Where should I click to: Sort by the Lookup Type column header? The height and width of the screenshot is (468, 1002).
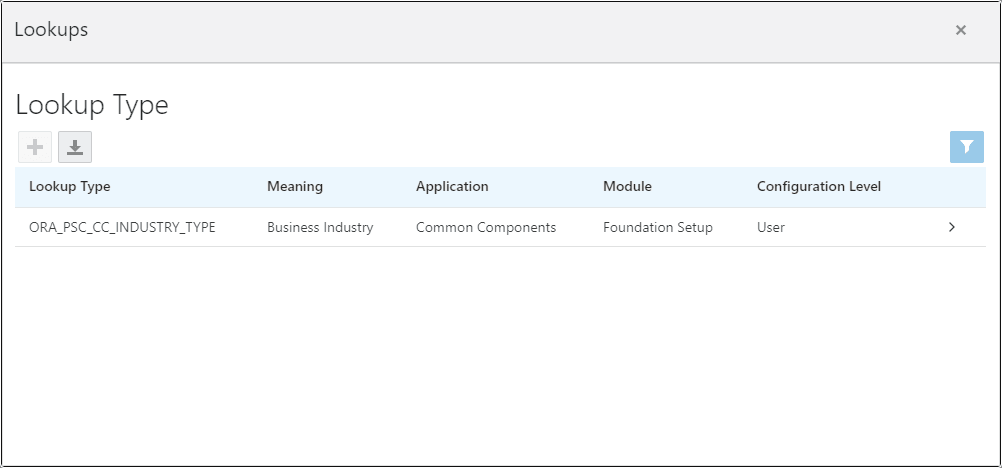tap(70, 186)
